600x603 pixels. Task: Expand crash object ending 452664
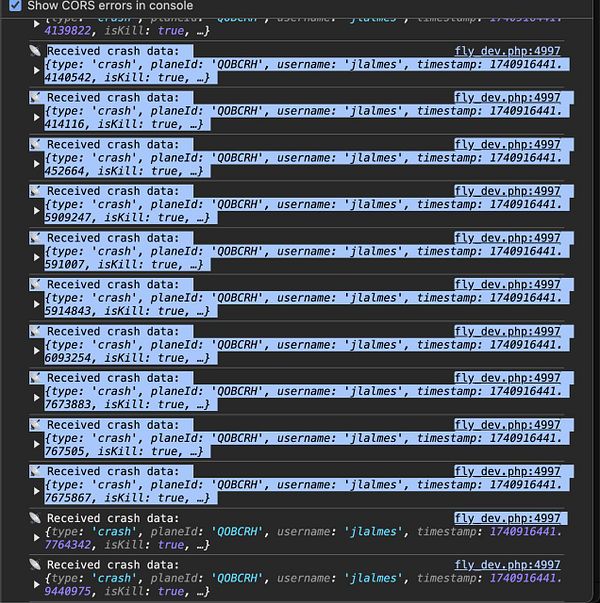(x=37, y=164)
